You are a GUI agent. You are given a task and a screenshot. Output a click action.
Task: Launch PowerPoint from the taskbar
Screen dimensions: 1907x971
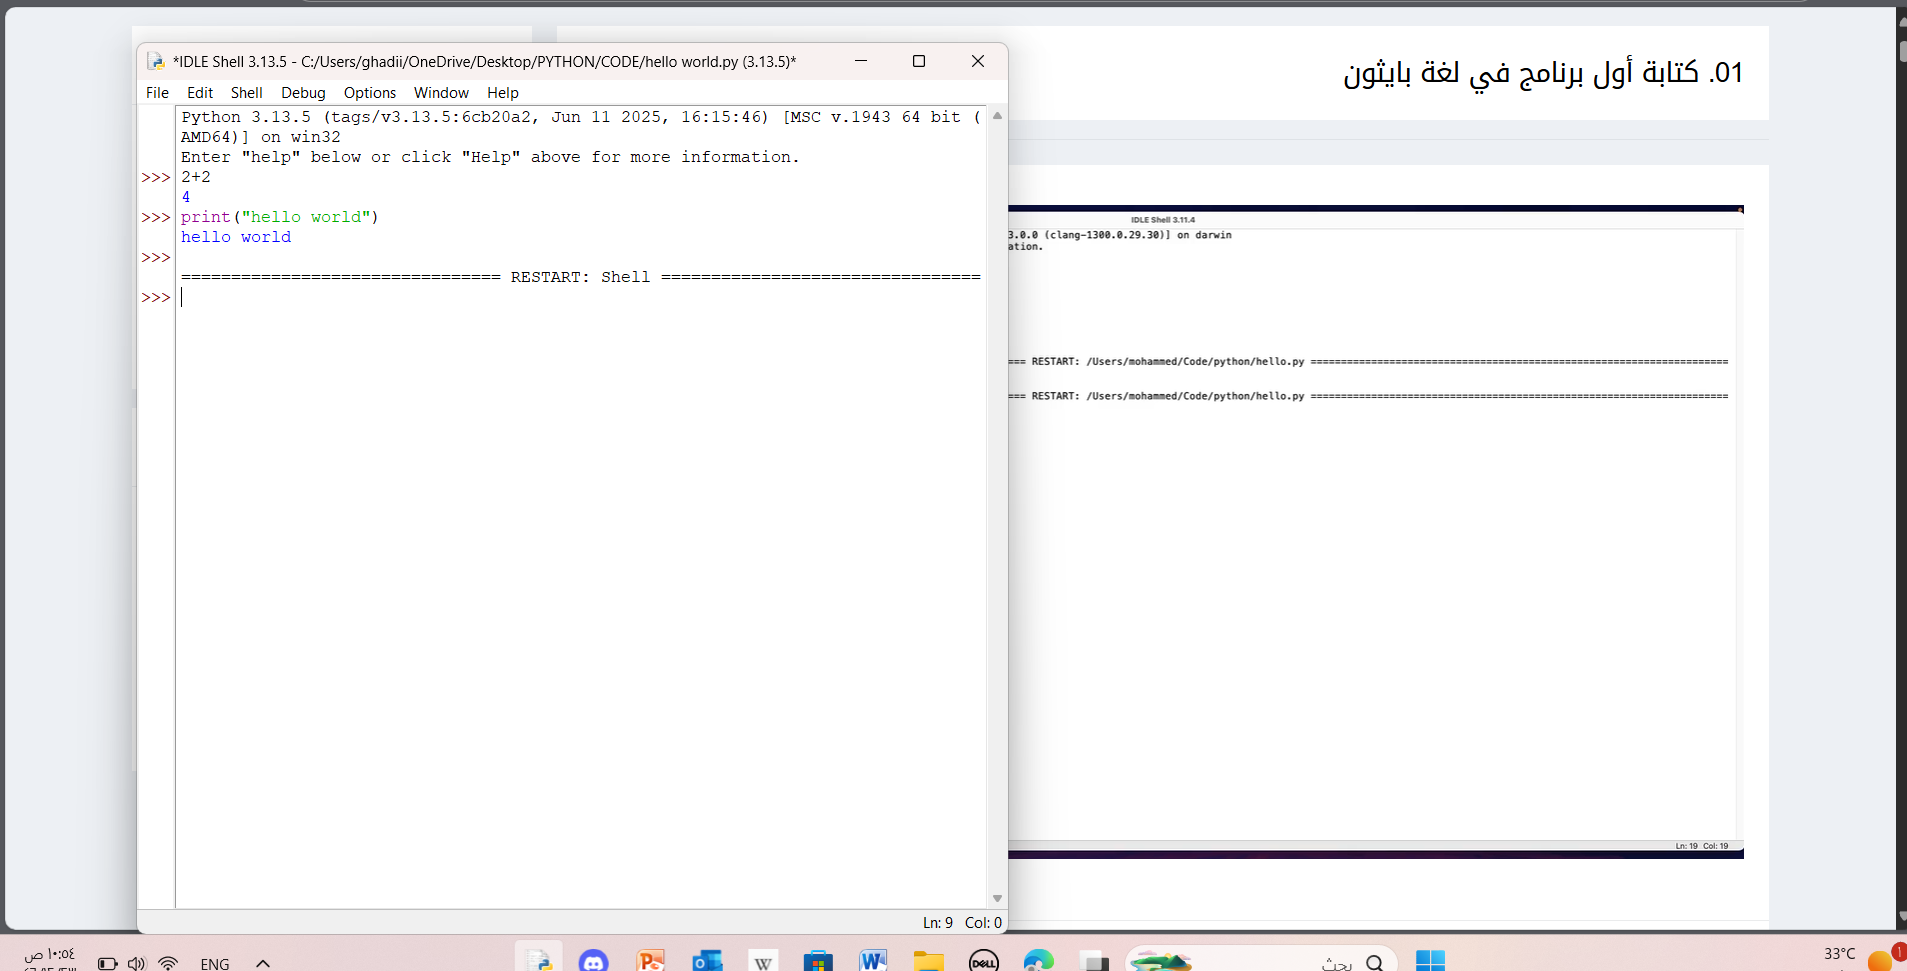click(650, 961)
